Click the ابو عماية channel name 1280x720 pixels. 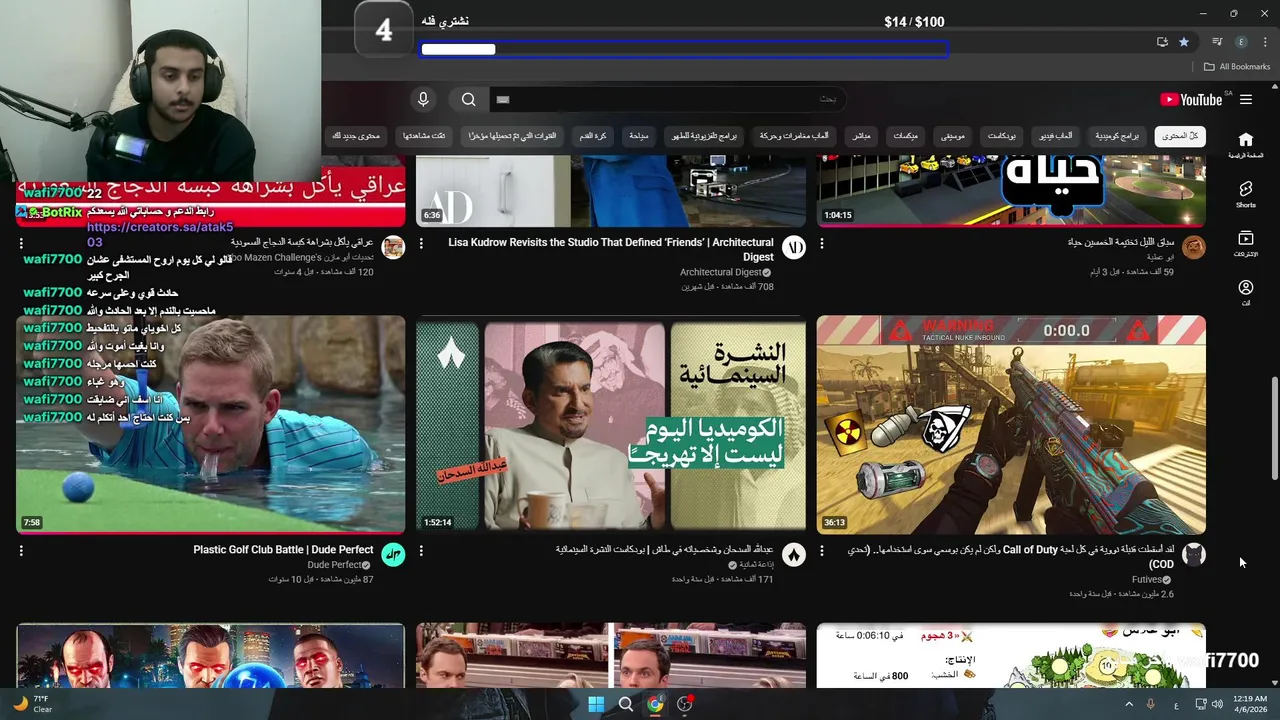coord(1161,257)
